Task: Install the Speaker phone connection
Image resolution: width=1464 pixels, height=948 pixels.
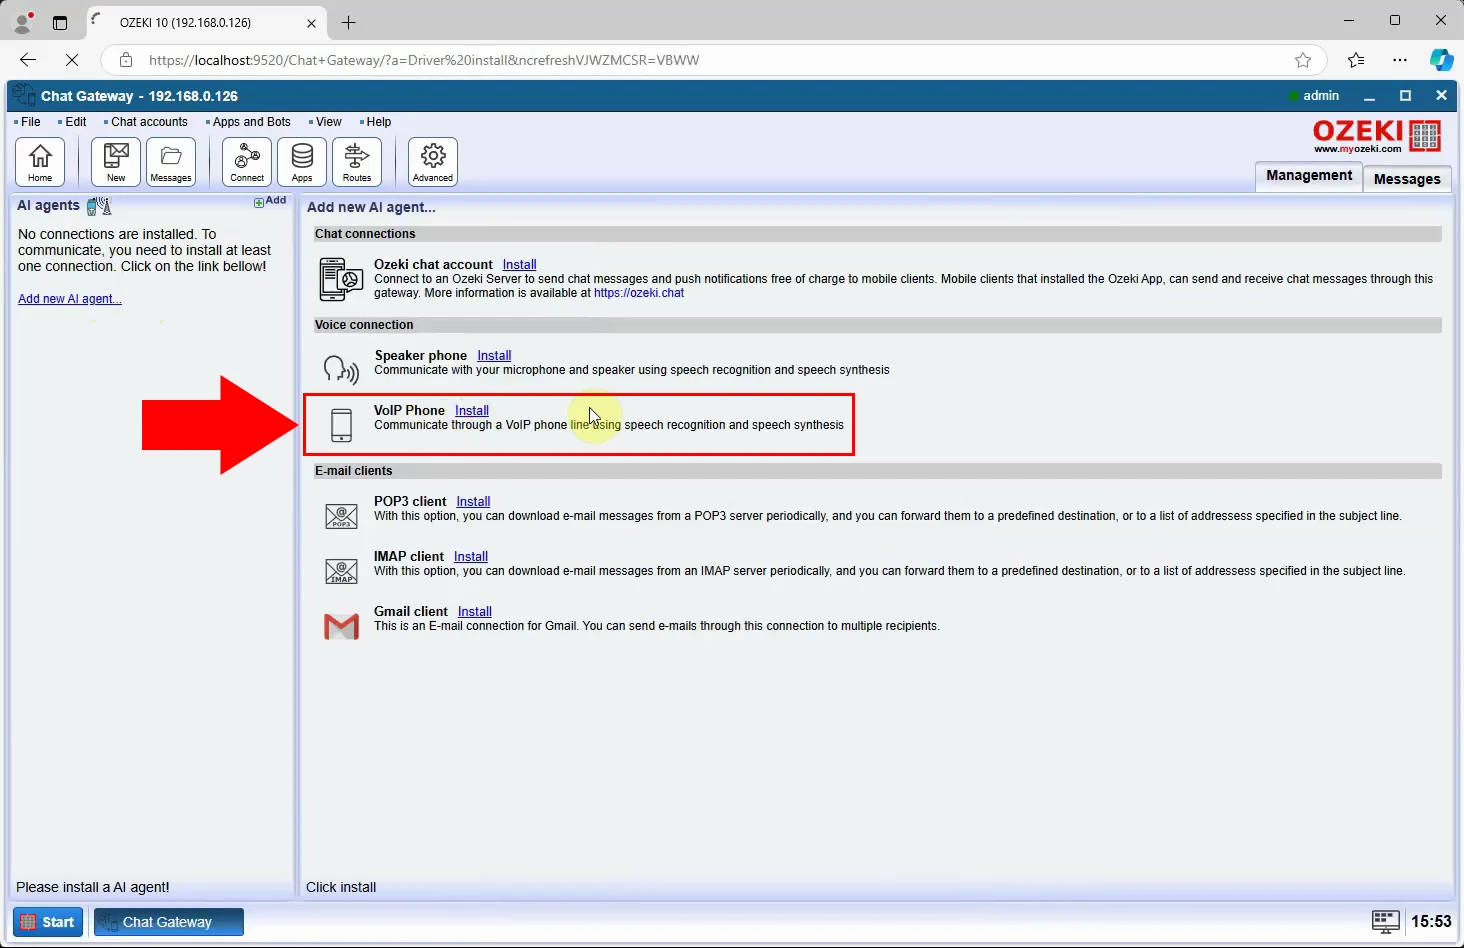Action: pyautogui.click(x=494, y=356)
